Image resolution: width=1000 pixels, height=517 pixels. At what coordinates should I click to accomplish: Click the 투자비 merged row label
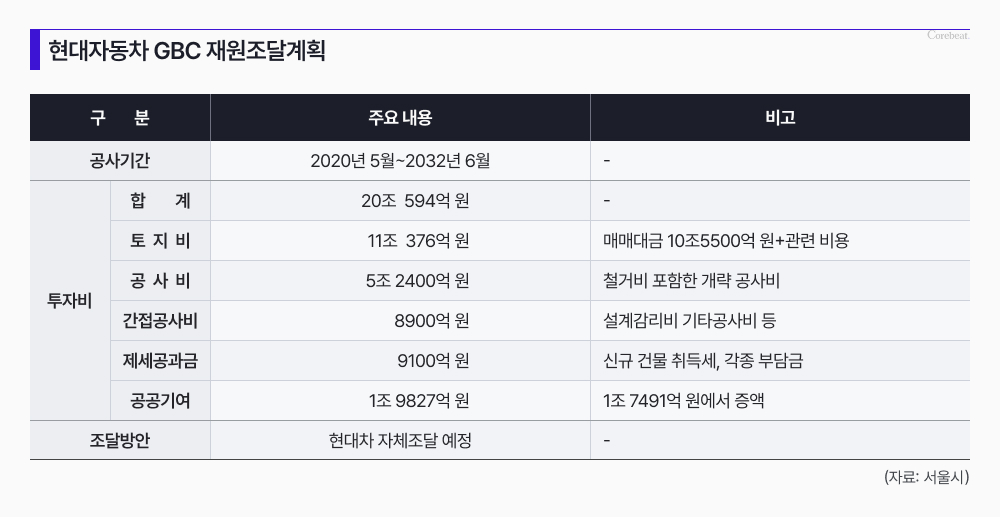70,300
